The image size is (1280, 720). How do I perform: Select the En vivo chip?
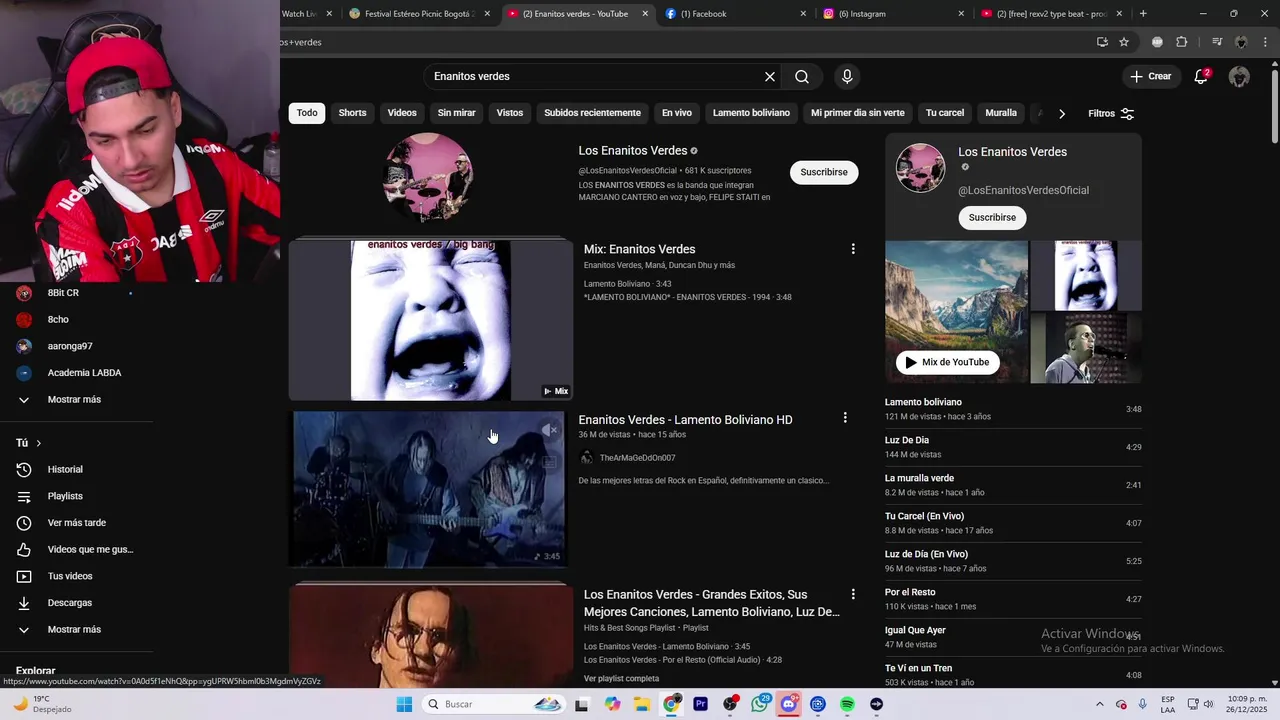pos(677,113)
